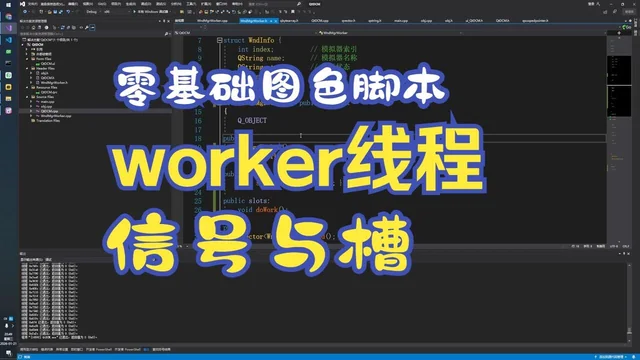Switch to the qvector.h editor tab
This screenshot has height=360, width=640.
pos(348,20)
